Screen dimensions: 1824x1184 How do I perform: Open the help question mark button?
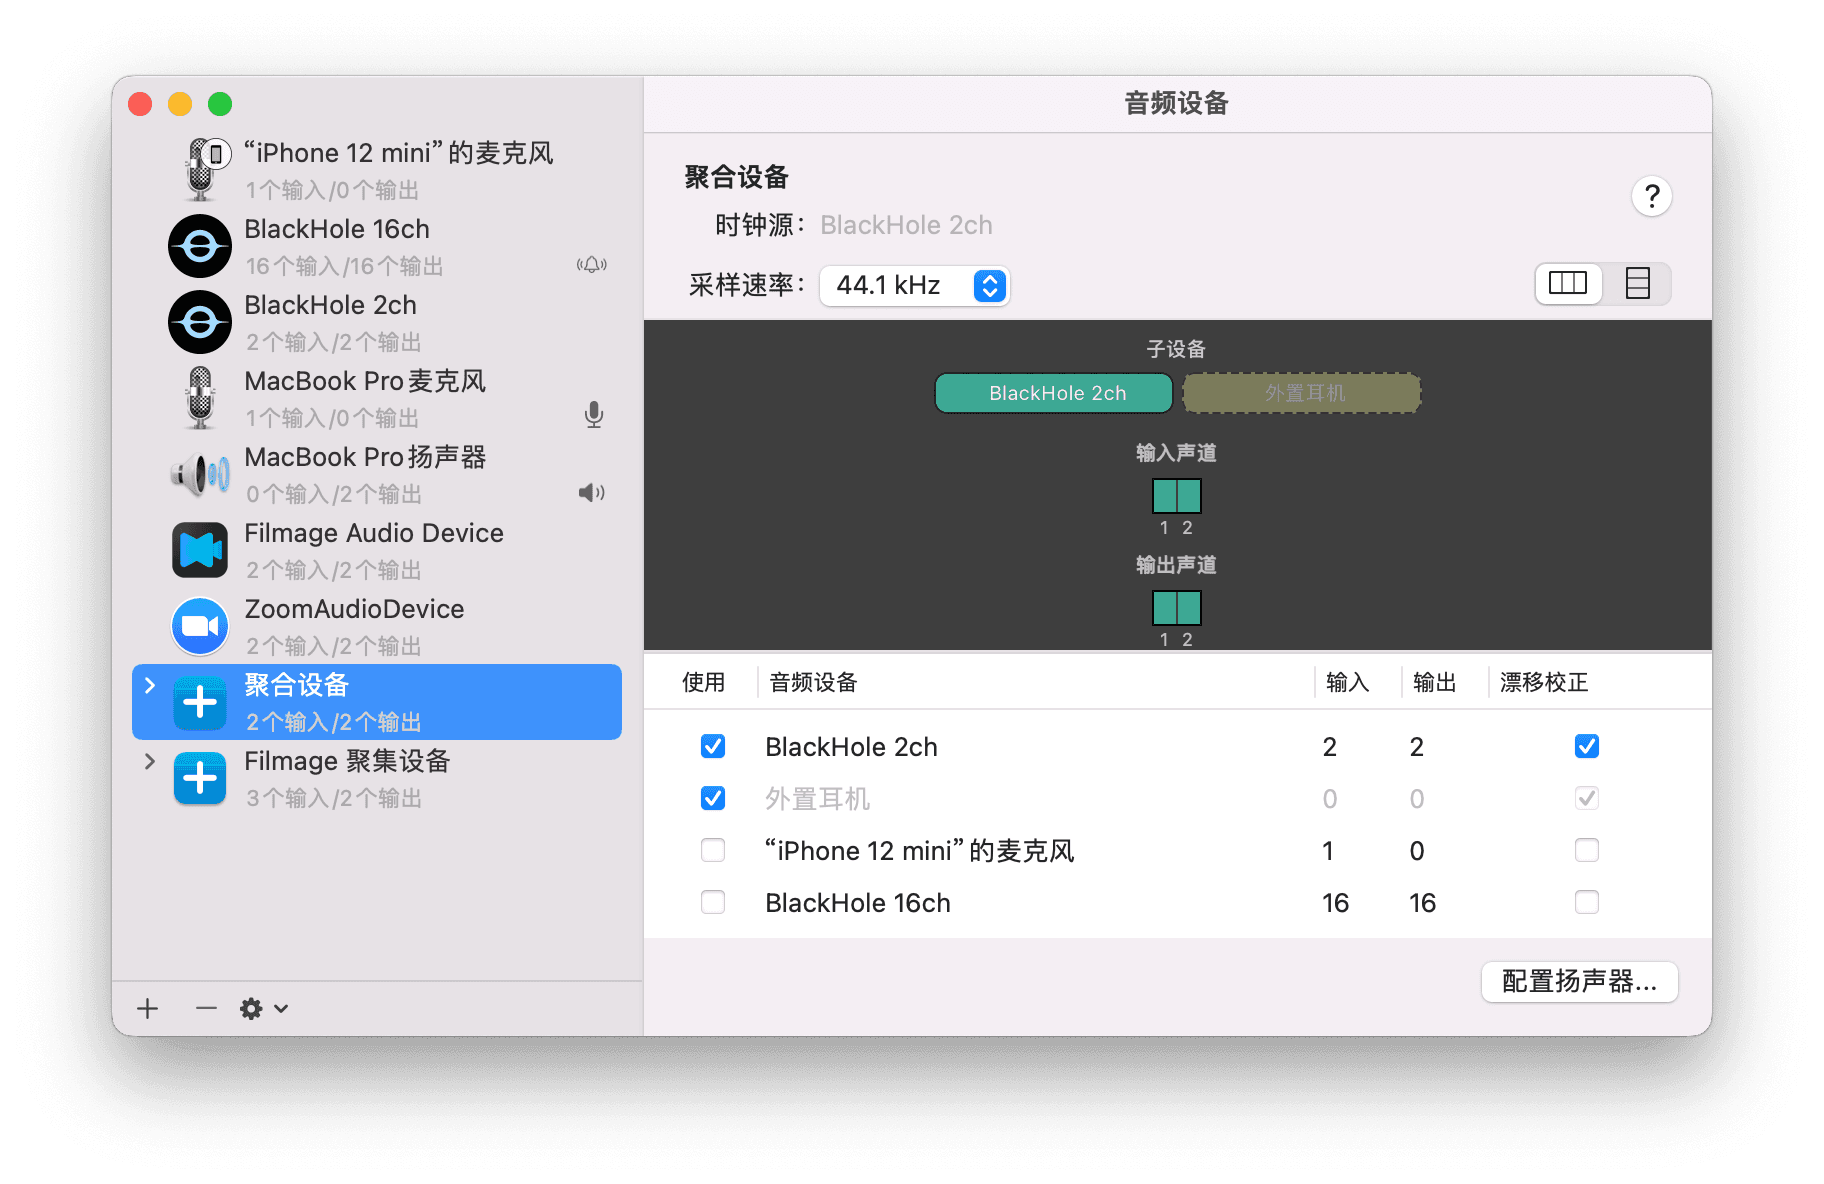click(1651, 196)
